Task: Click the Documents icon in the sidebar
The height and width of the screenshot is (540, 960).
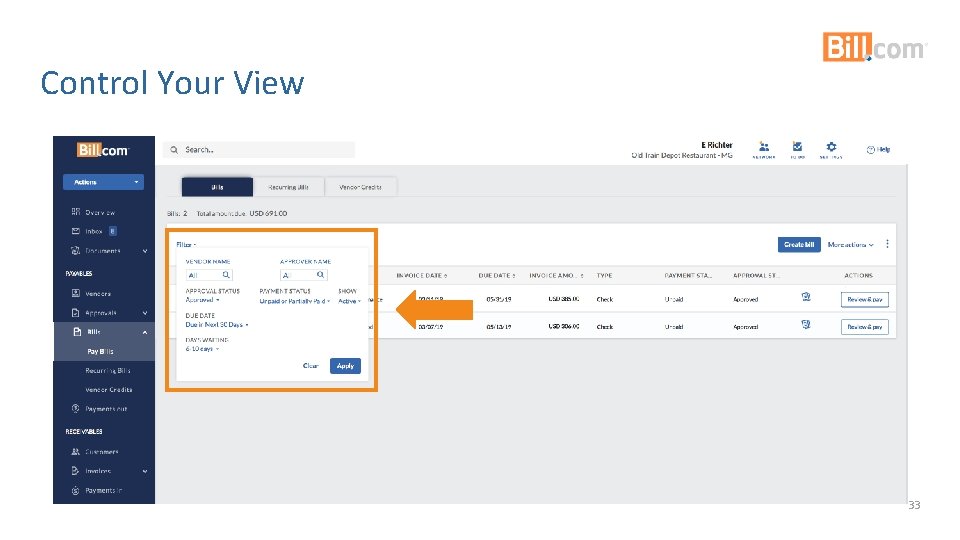Action: pos(76,251)
